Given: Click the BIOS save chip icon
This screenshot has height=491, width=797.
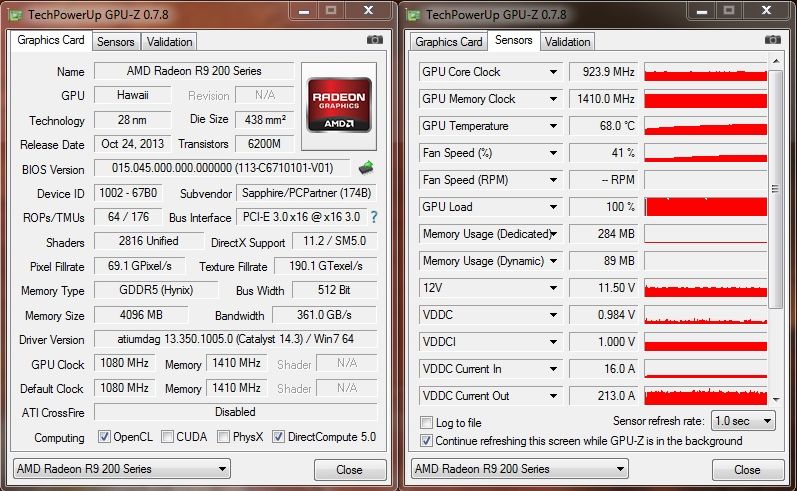Looking at the screenshot, I should point(367,168).
